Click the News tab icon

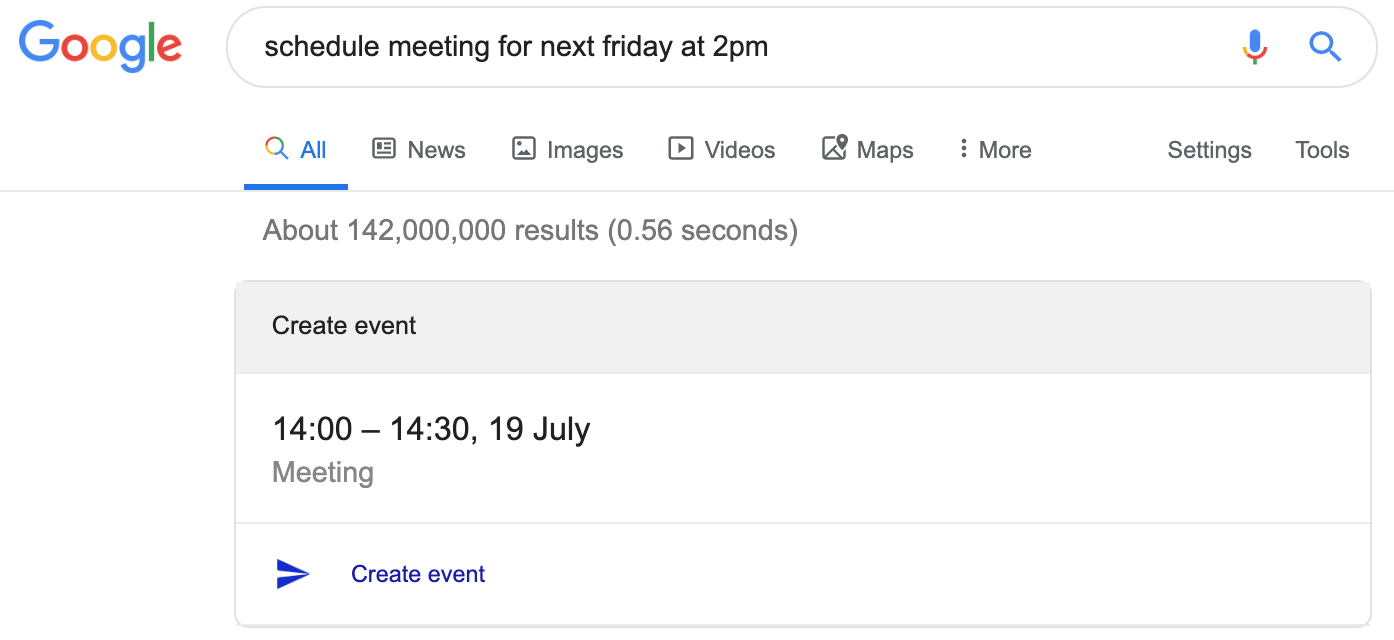coord(384,149)
